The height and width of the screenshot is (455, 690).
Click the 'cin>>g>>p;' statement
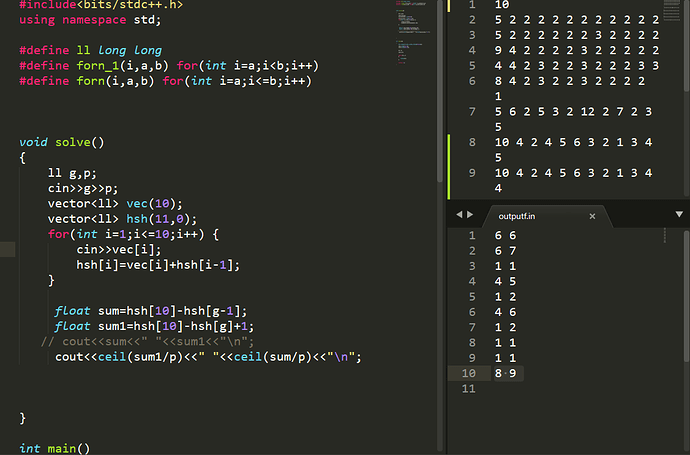[83, 188]
